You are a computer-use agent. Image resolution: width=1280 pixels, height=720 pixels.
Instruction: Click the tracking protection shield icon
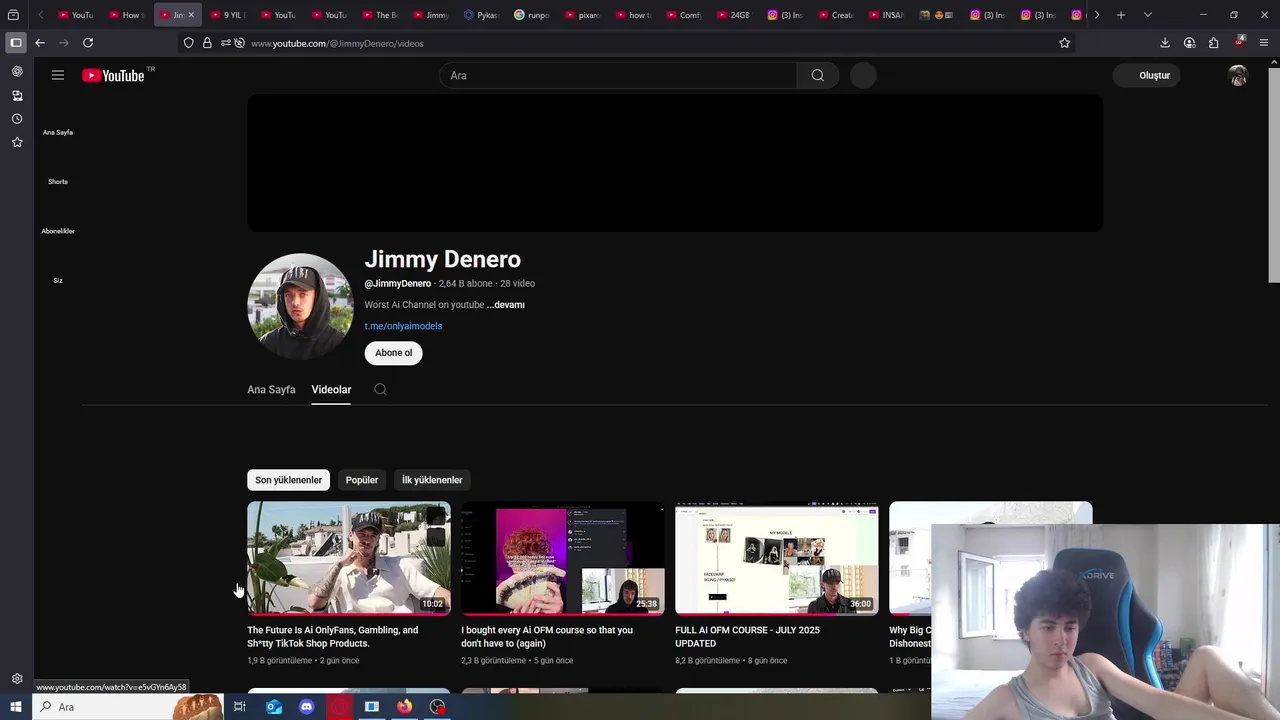point(188,43)
